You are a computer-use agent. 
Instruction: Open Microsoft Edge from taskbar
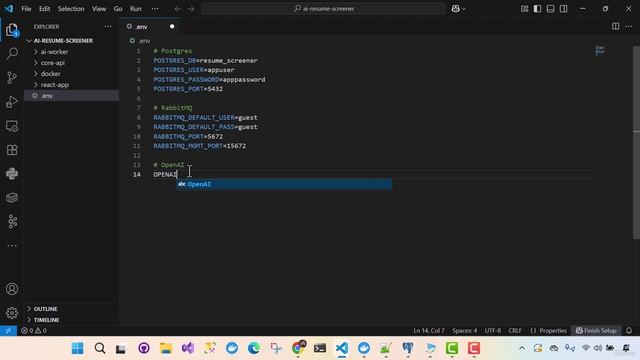(254, 348)
